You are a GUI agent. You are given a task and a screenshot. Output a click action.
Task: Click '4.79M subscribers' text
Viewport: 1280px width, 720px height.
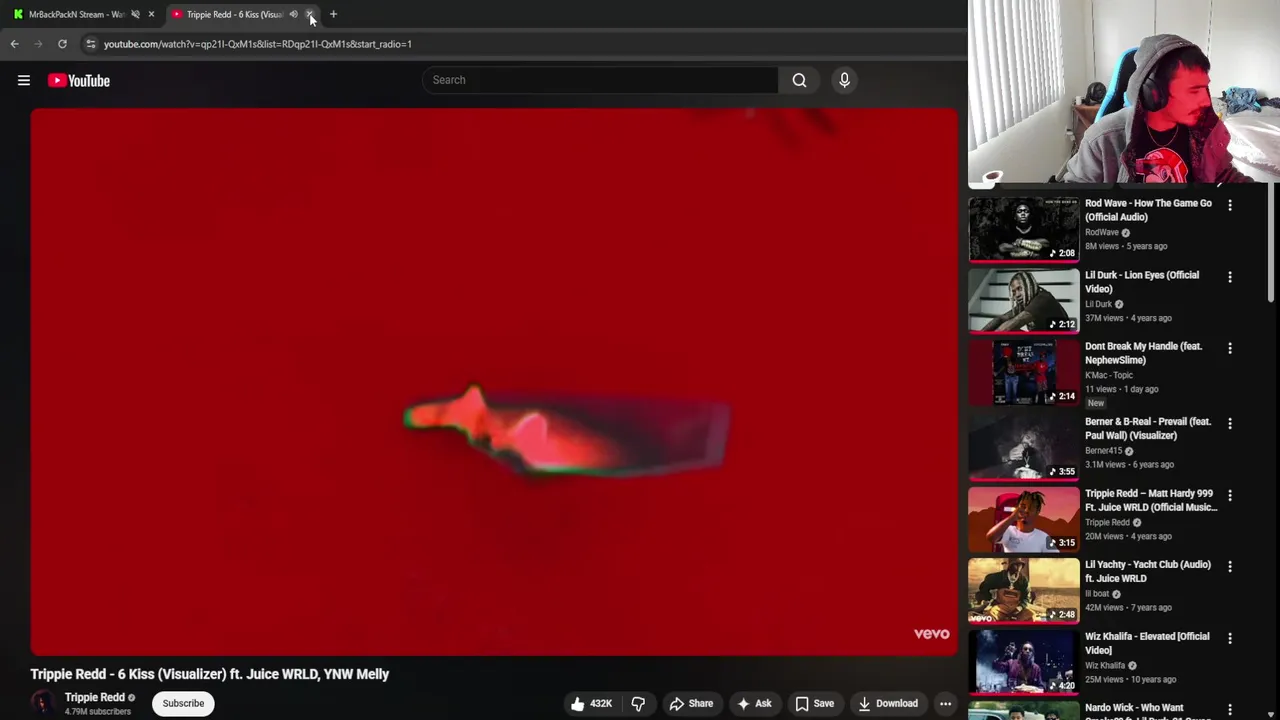(x=98, y=711)
